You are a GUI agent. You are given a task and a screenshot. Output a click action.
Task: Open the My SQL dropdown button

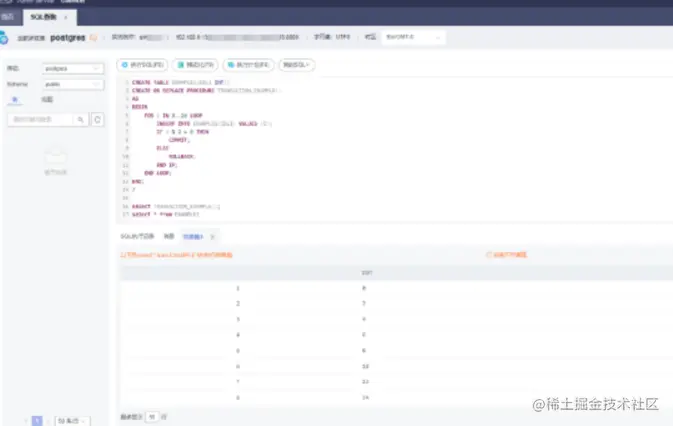[297, 65]
